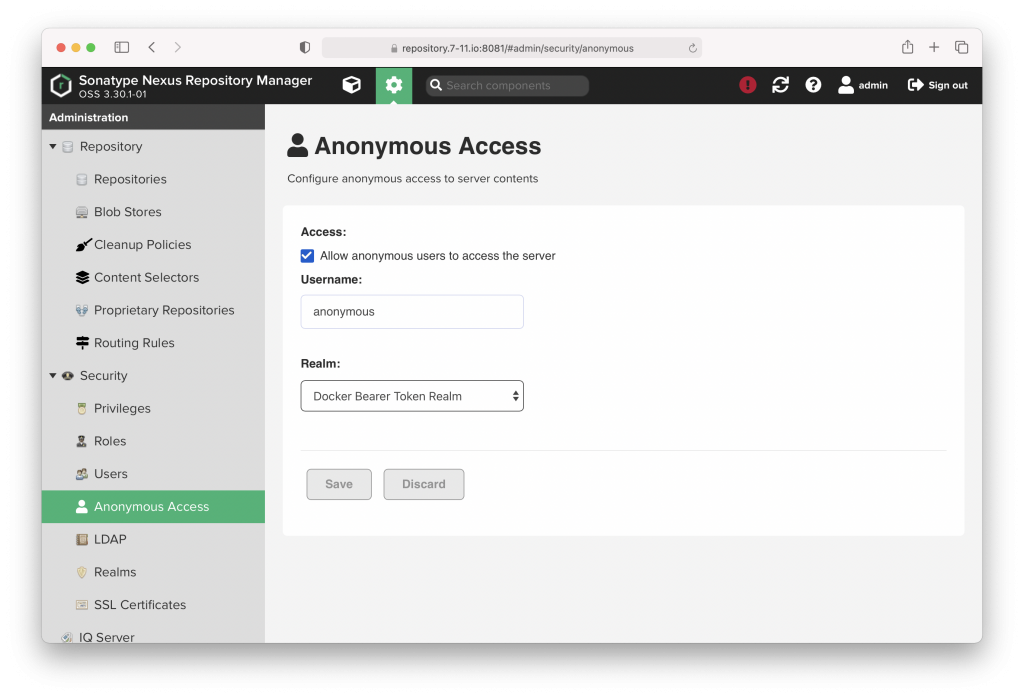Open the Nexus help menu

pos(813,85)
